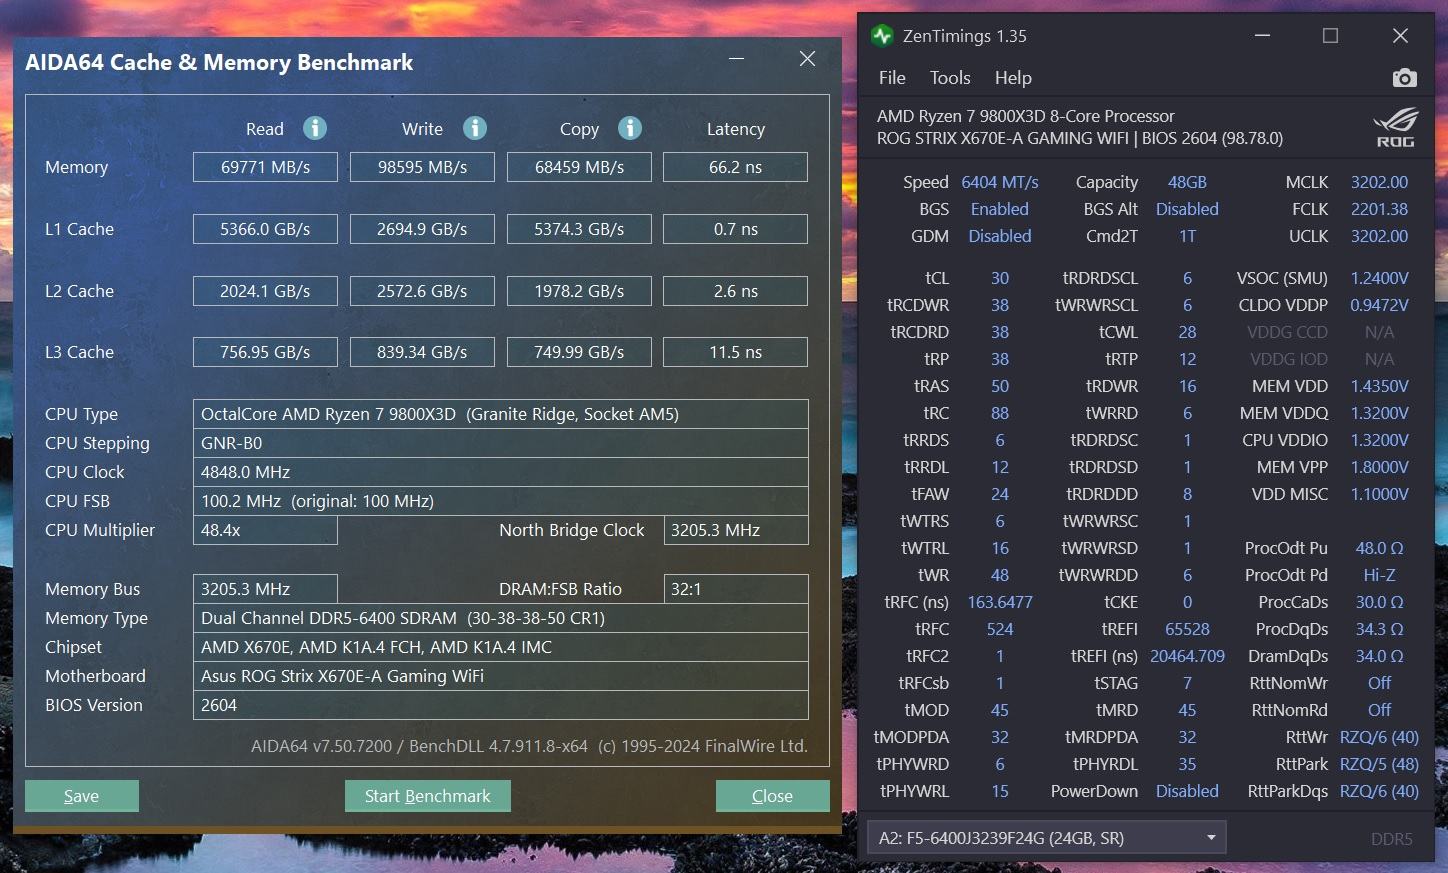The height and width of the screenshot is (873, 1448).
Task: Click DDR5 label in ZenTimings footer
Action: coord(1391,839)
